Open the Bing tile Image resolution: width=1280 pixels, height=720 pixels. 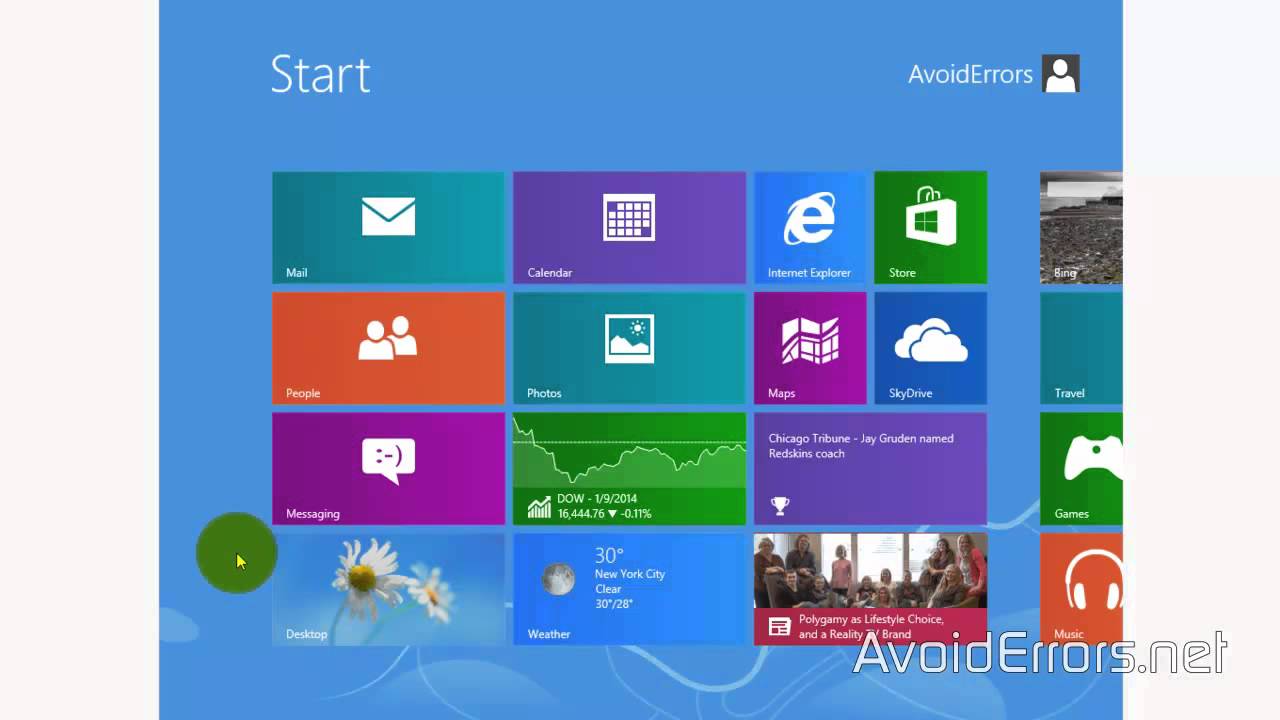click(x=1081, y=227)
